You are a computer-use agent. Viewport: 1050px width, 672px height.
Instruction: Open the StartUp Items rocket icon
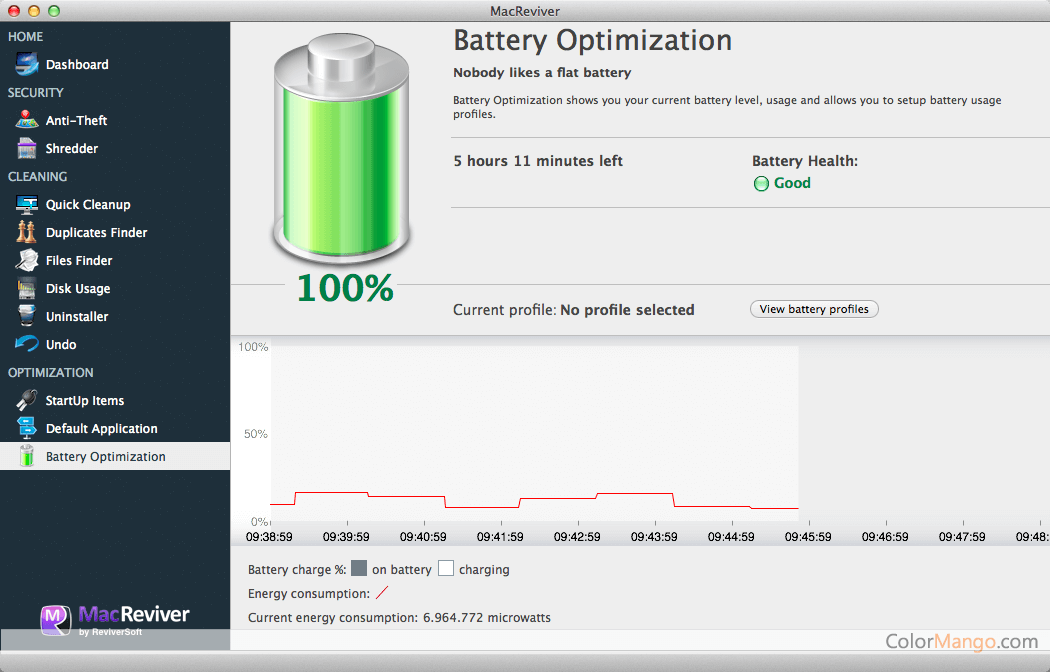click(27, 400)
